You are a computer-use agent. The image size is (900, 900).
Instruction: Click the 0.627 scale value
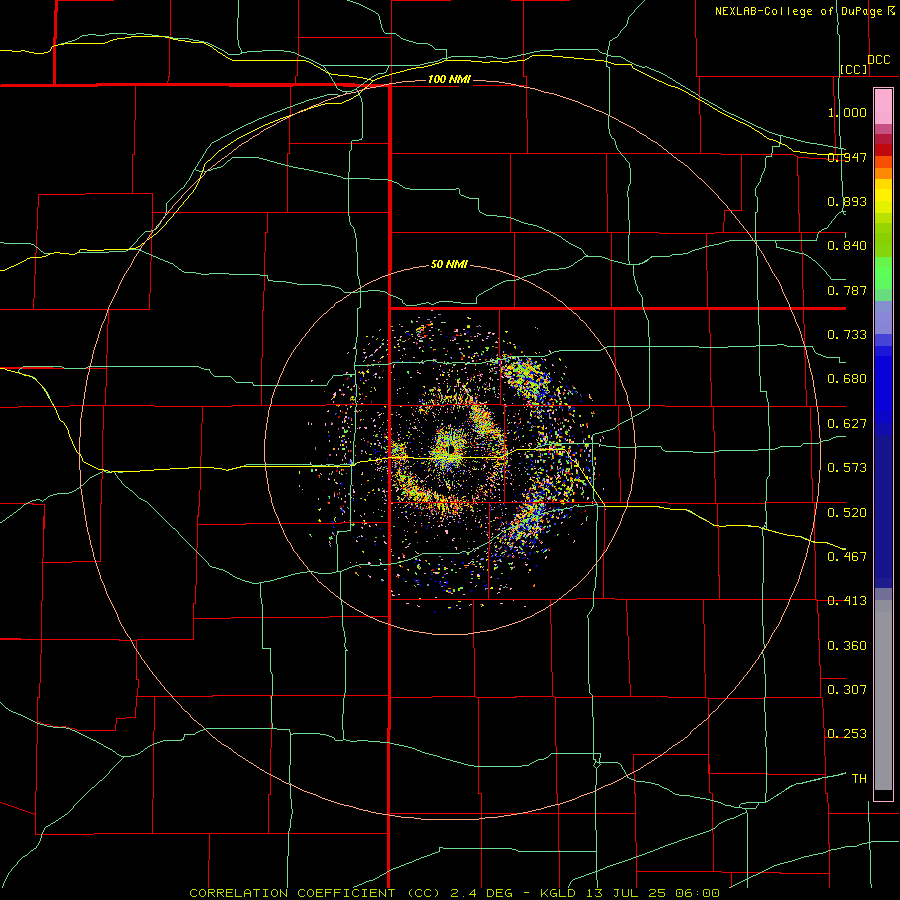pos(847,424)
